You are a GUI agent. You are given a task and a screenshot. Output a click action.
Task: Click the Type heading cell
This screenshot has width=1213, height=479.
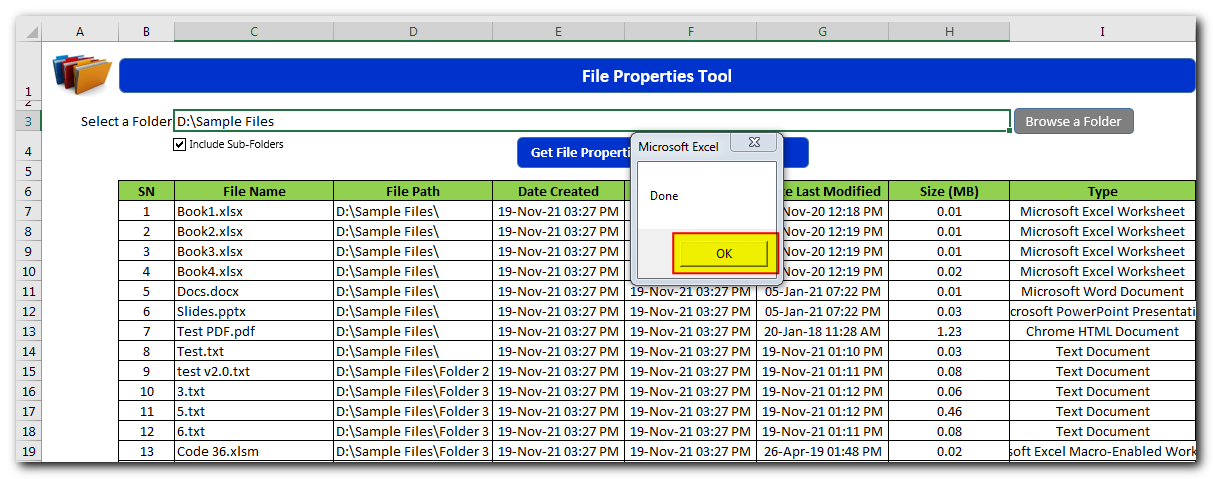pos(1102,191)
